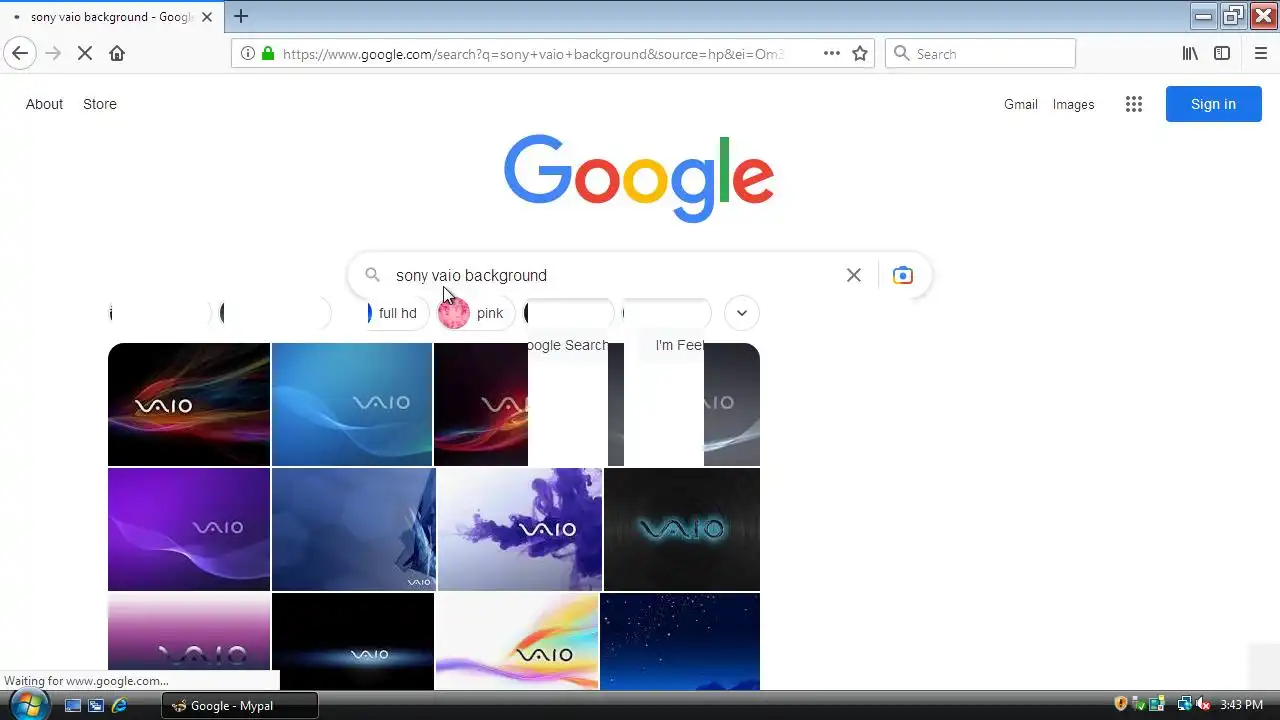Viewport: 1280px width, 720px height.
Task: Open the blue wave VAIO thumbnail
Action: point(352,404)
